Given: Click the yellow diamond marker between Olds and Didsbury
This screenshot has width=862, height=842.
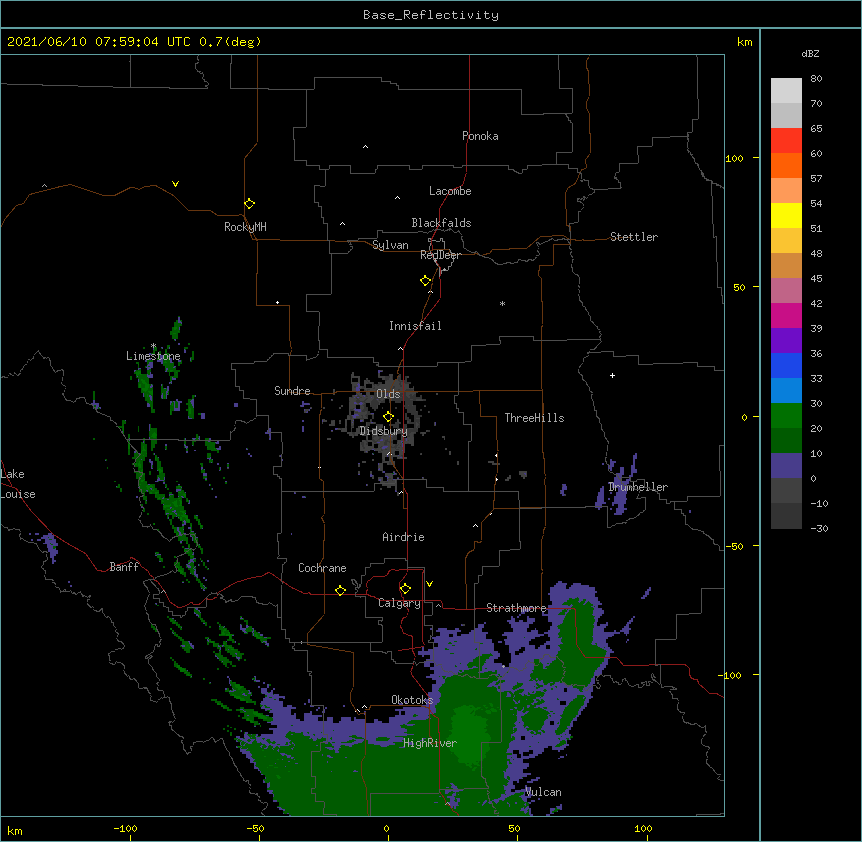Looking at the screenshot, I should 388,417.
